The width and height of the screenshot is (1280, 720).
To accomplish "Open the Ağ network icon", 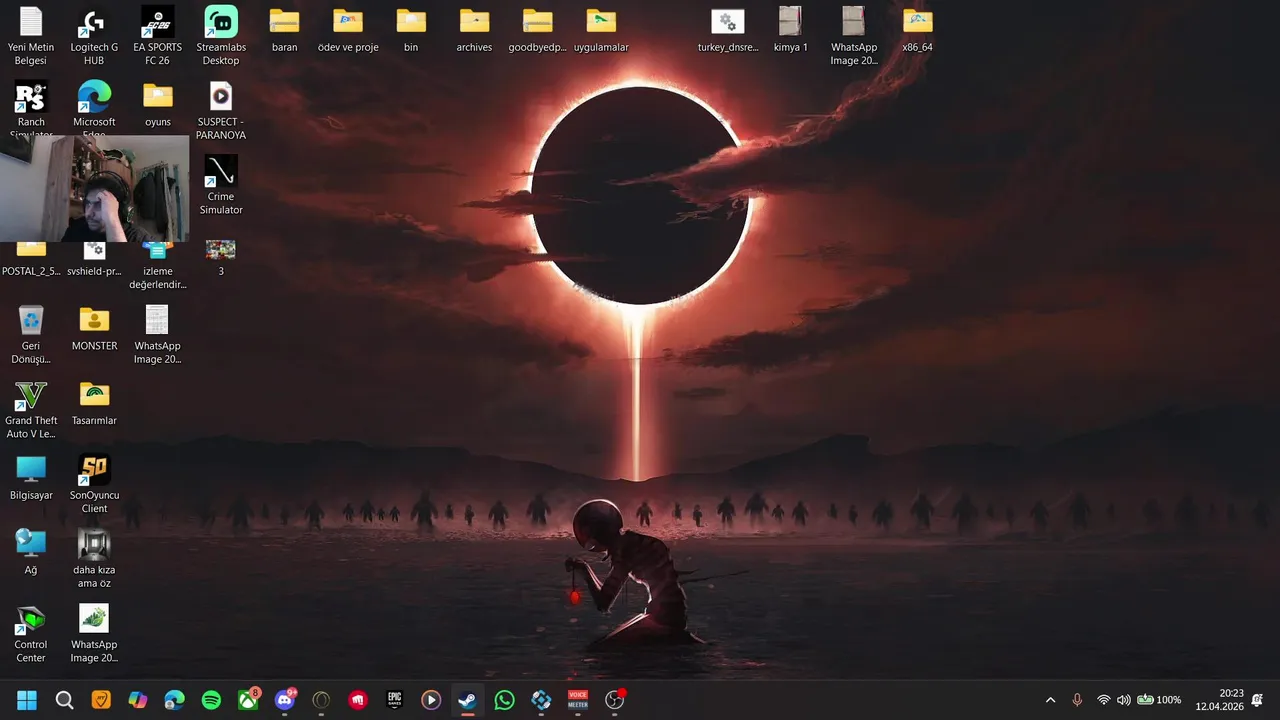I will (31, 553).
